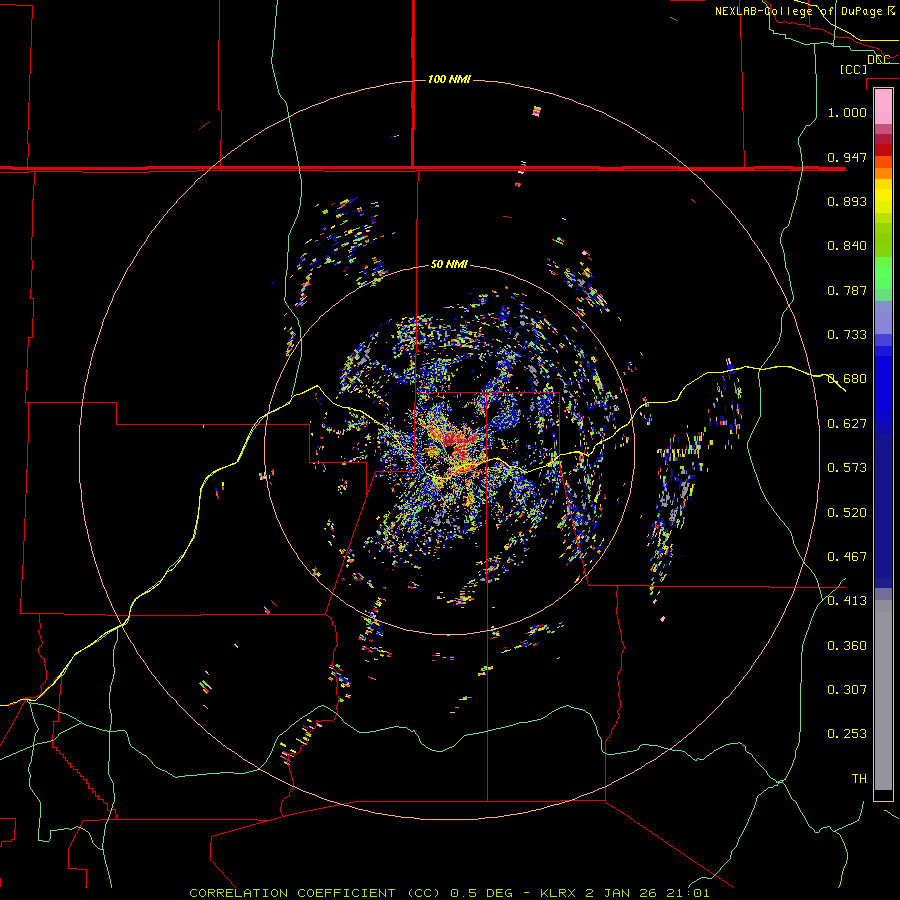Select the 50 NMI range ring label
Viewport: 900px width, 900px height.
449,264
